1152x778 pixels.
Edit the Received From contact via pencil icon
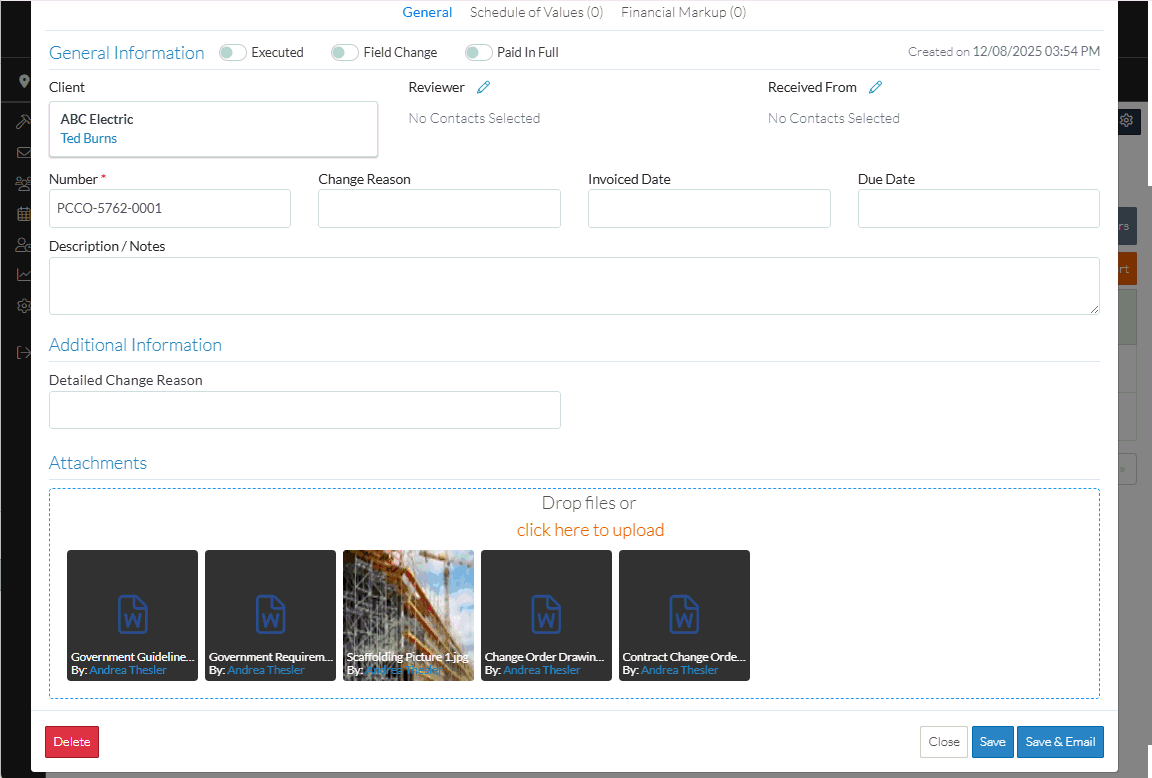(x=875, y=88)
